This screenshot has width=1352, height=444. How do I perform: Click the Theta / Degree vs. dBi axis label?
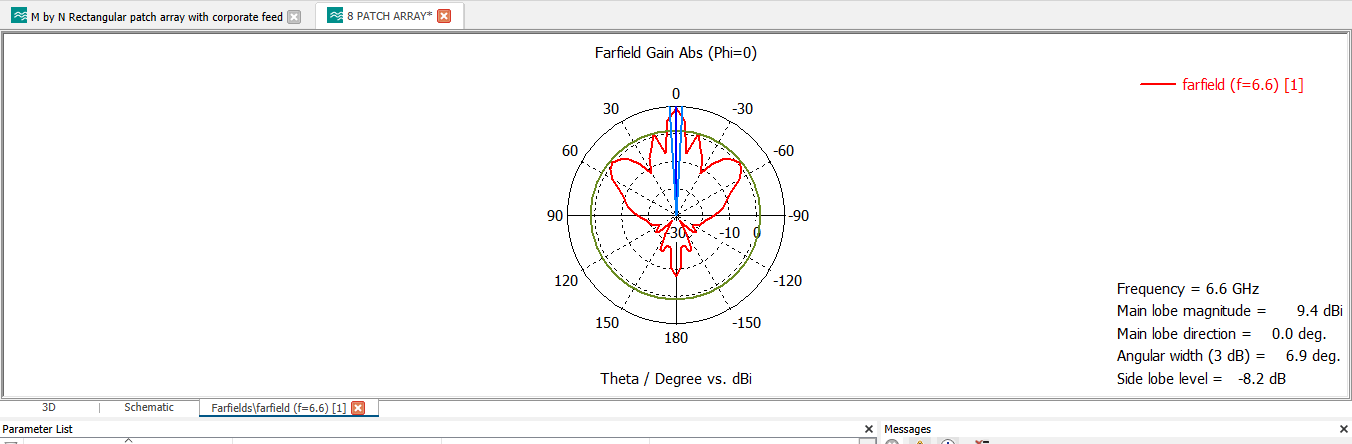(x=675, y=378)
